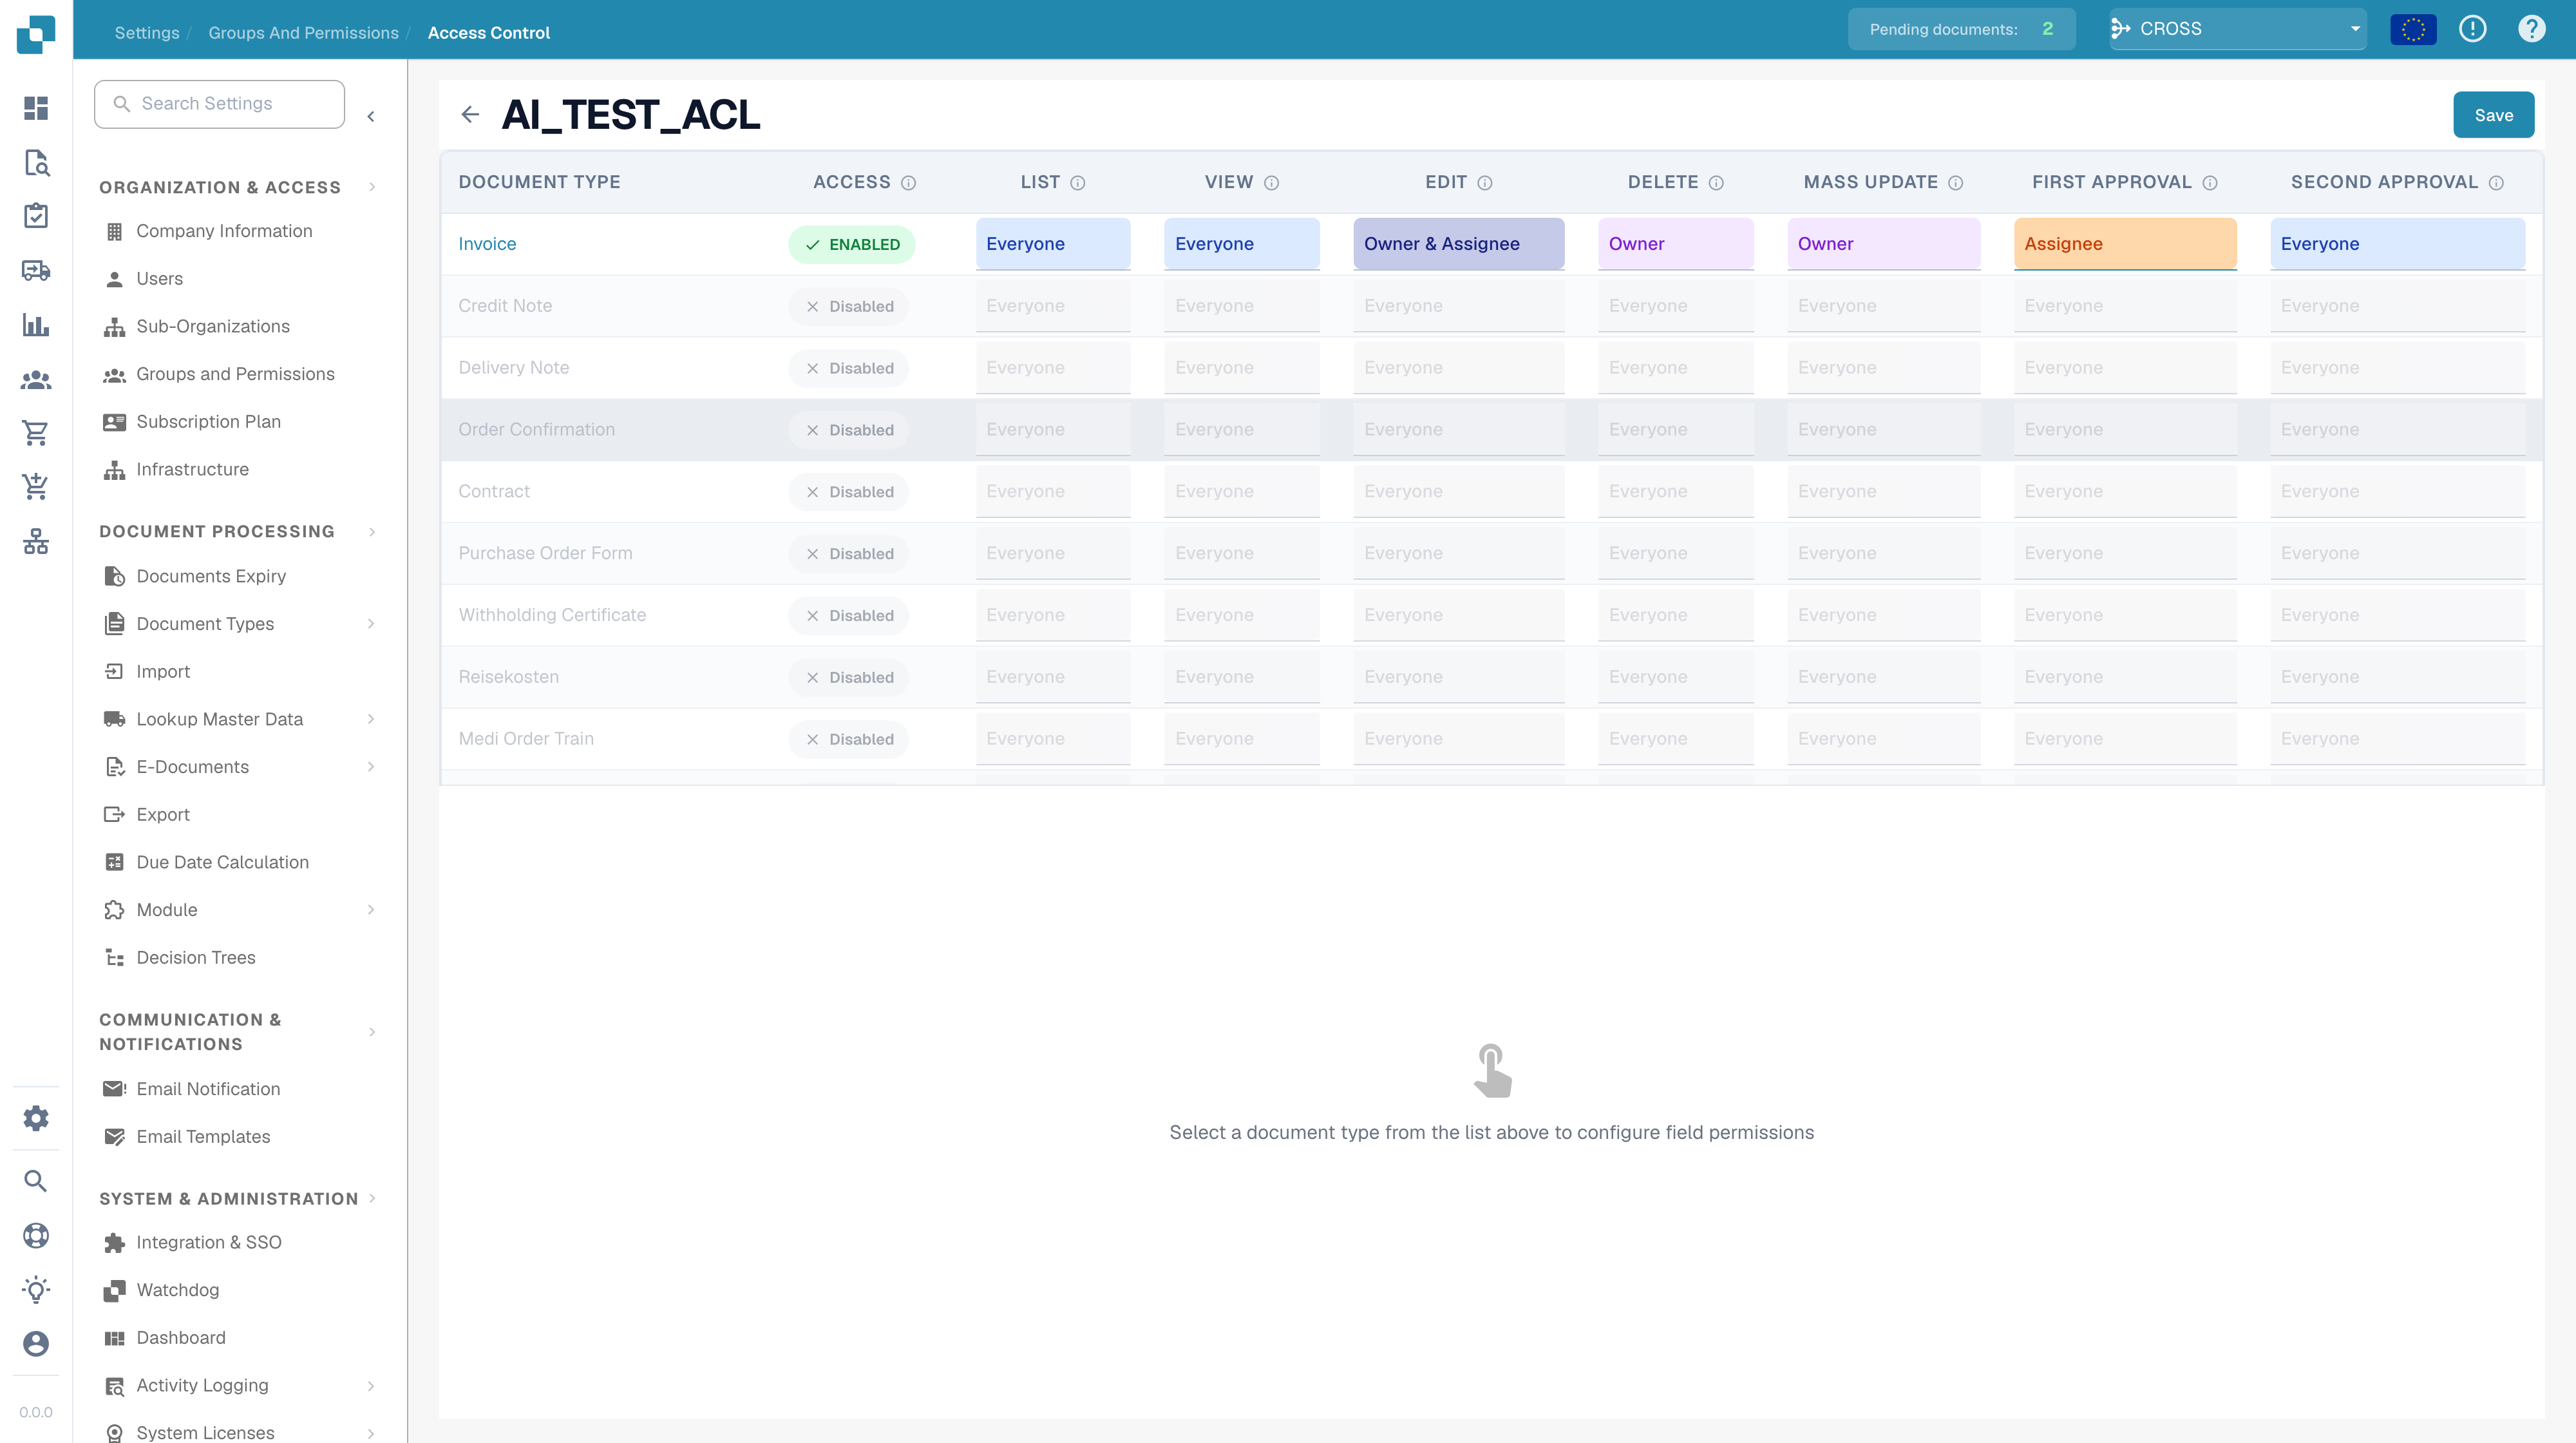Screen dimensions: 2576x1443
Task: Click the info icon next to MASS UPDATE
Action: tap(1955, 183)
